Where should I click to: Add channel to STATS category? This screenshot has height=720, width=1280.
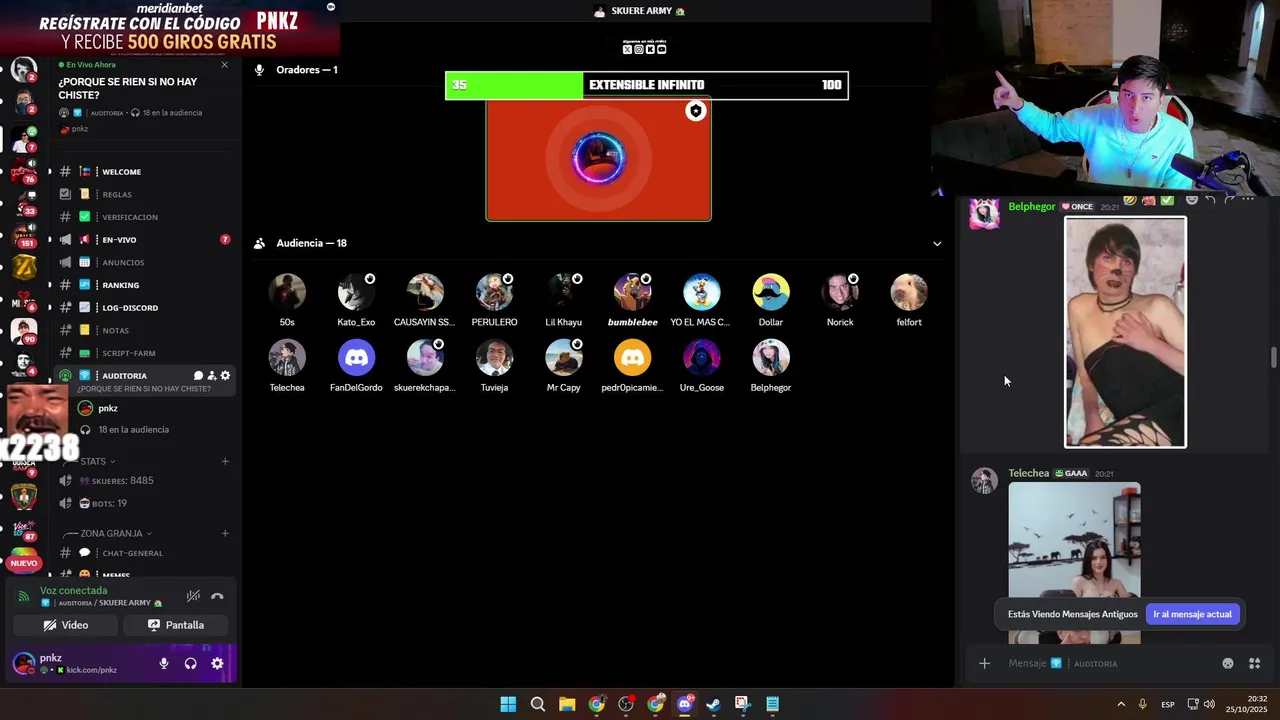[x=225, y=461]
